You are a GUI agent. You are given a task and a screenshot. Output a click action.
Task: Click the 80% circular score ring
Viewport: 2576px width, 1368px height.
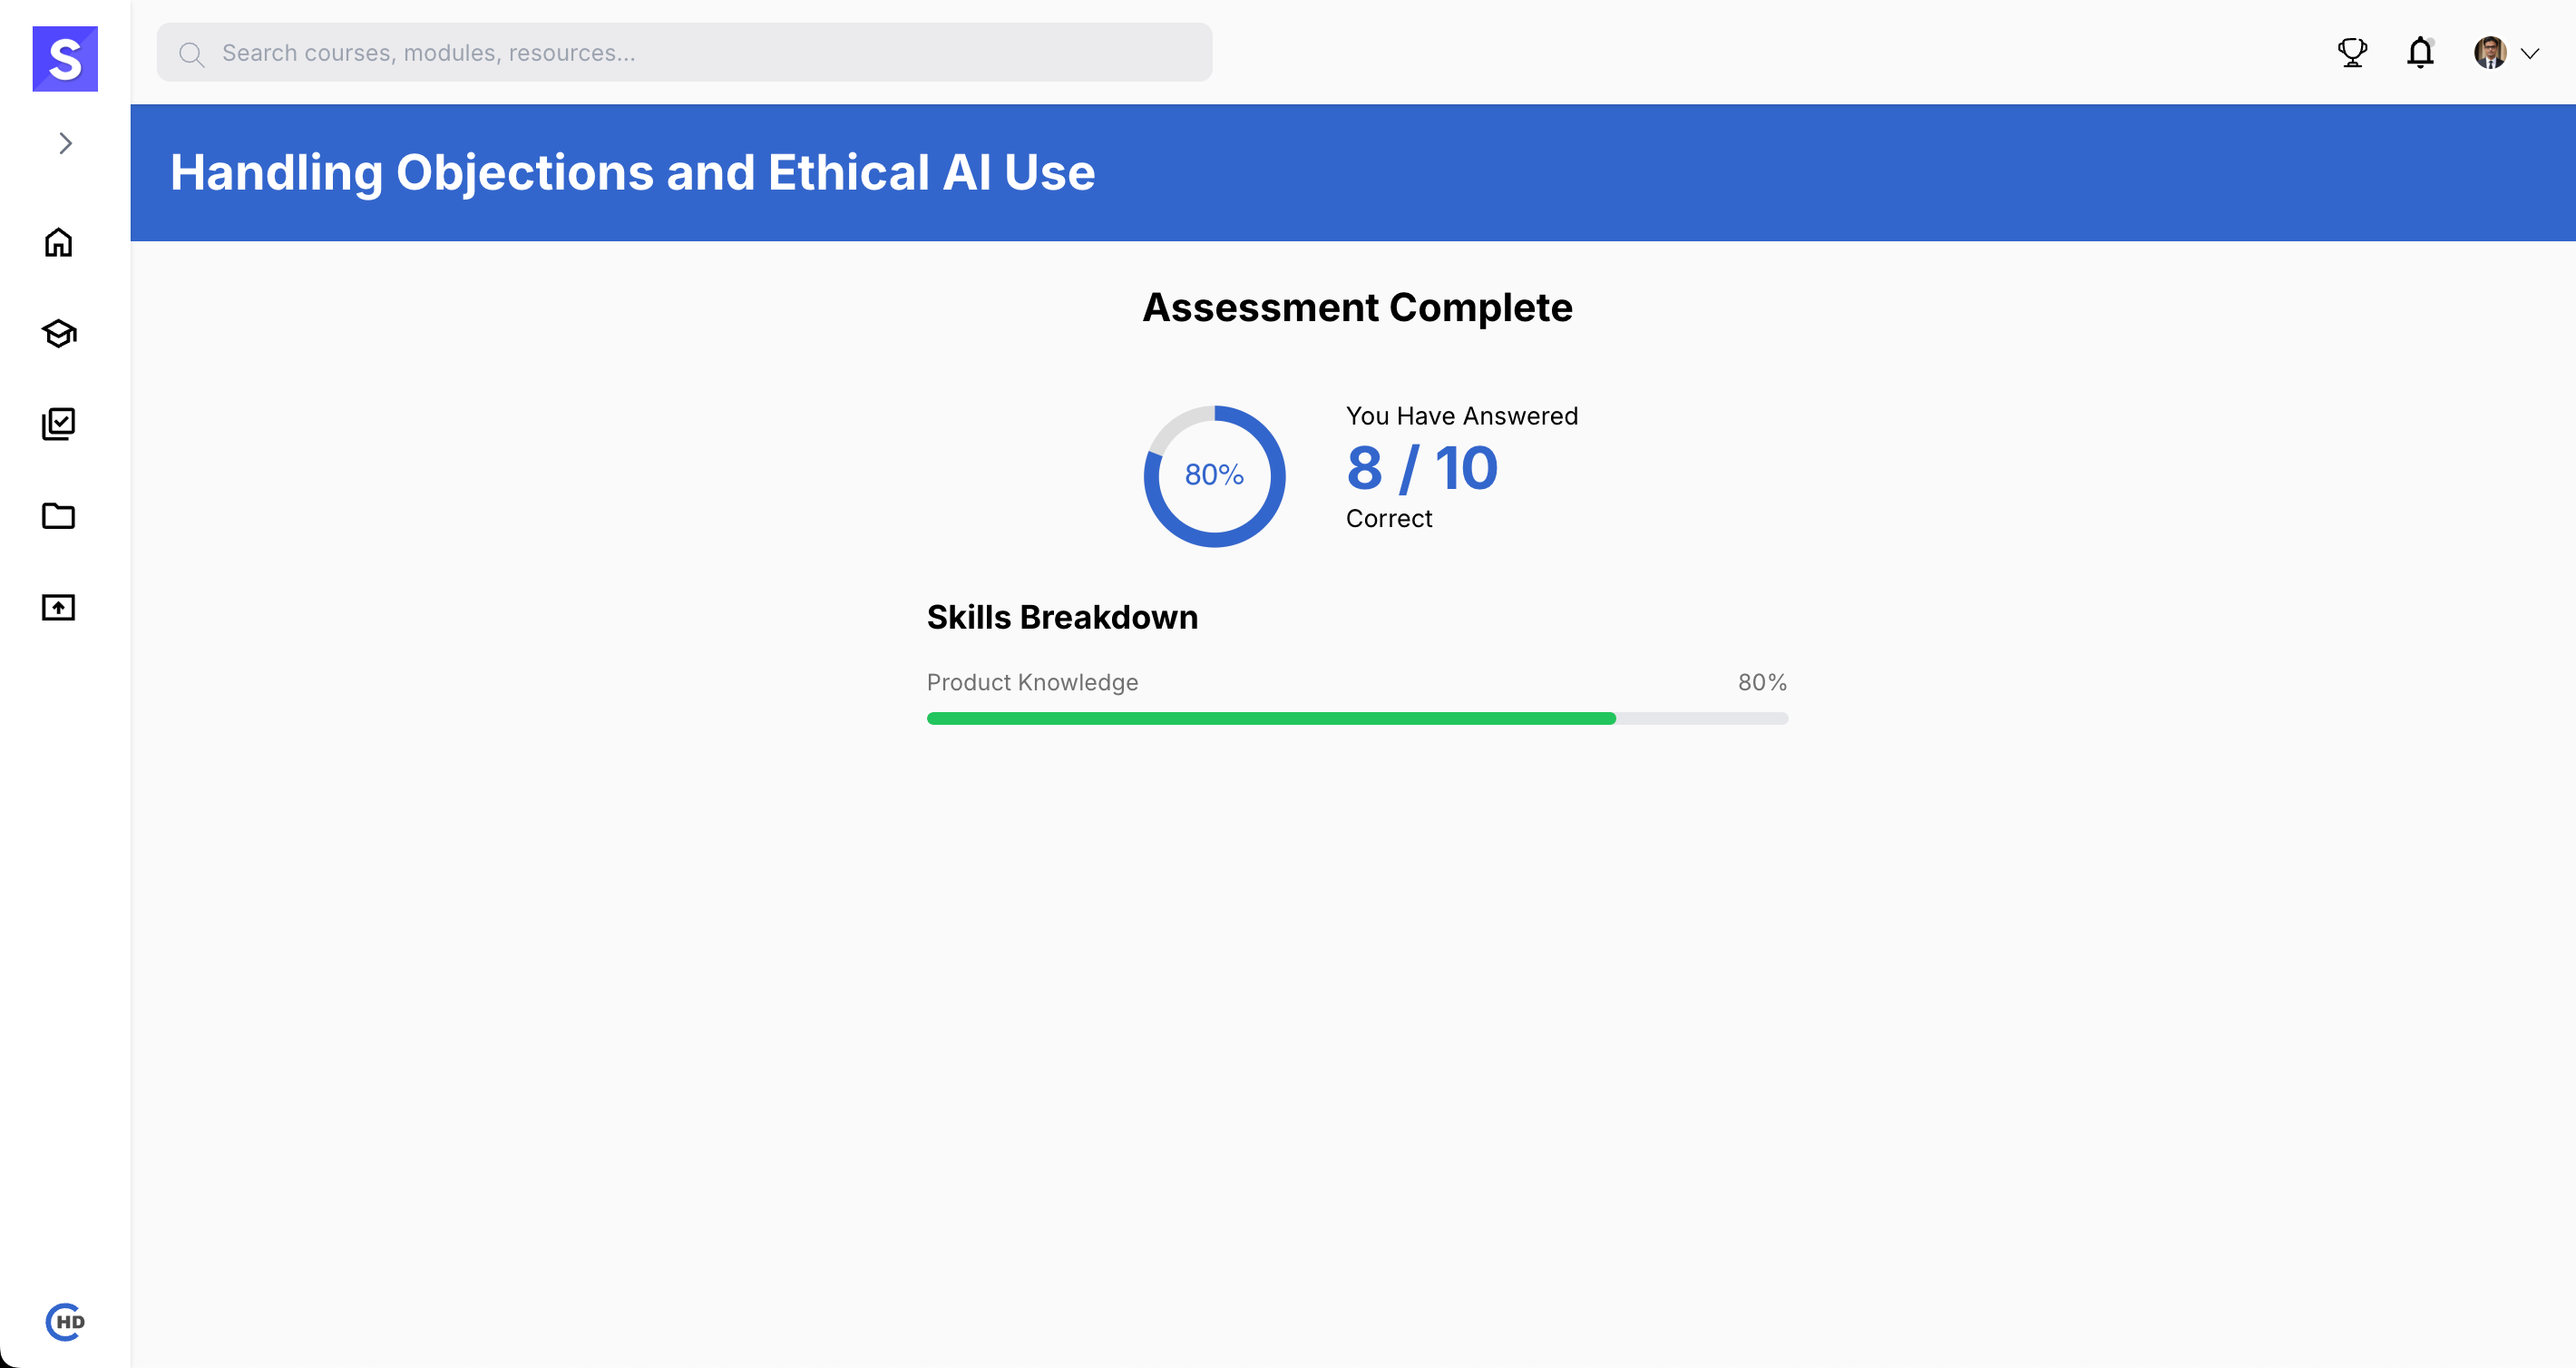pyautogui.click(x=1214, y=476)
